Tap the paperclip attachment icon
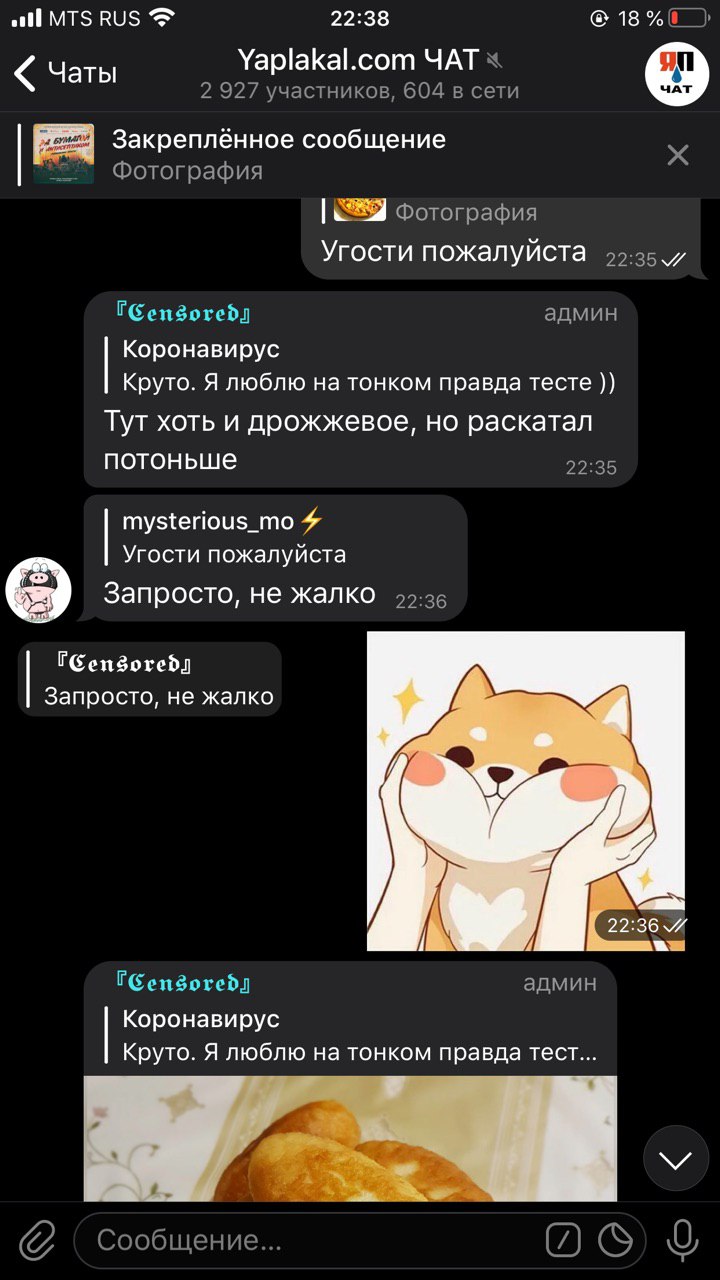 [x=36, y=1241]
